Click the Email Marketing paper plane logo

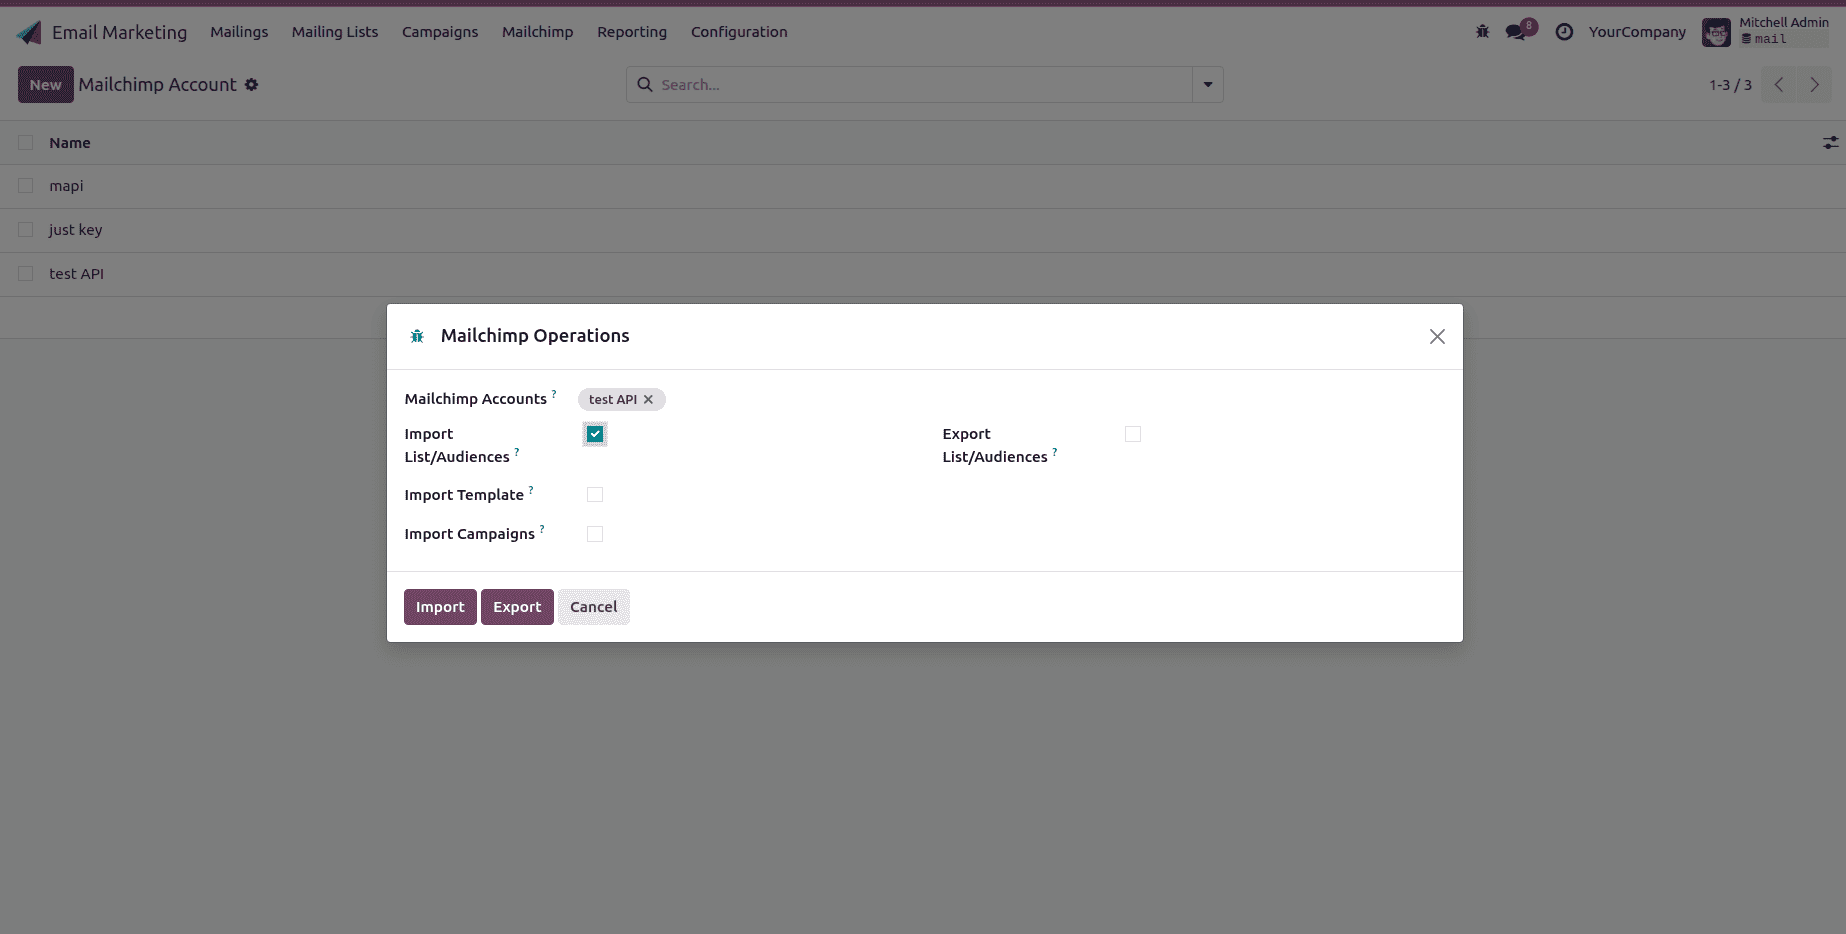click(x=30, y=32)
